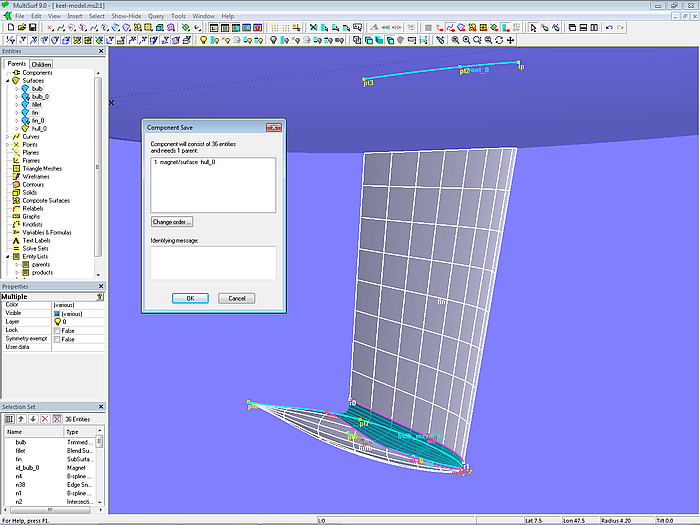700x525 pixels.
Task: Click the light bulb show-all icon
Action: click(x=203, y=40)
